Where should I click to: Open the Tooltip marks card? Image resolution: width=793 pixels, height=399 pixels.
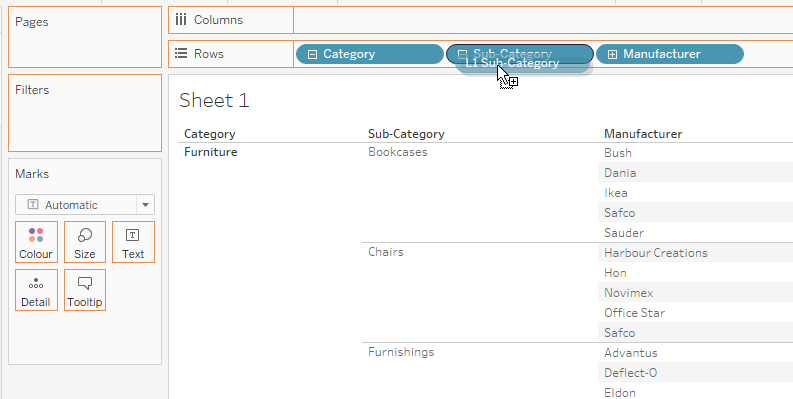click(x=85, y=290)
